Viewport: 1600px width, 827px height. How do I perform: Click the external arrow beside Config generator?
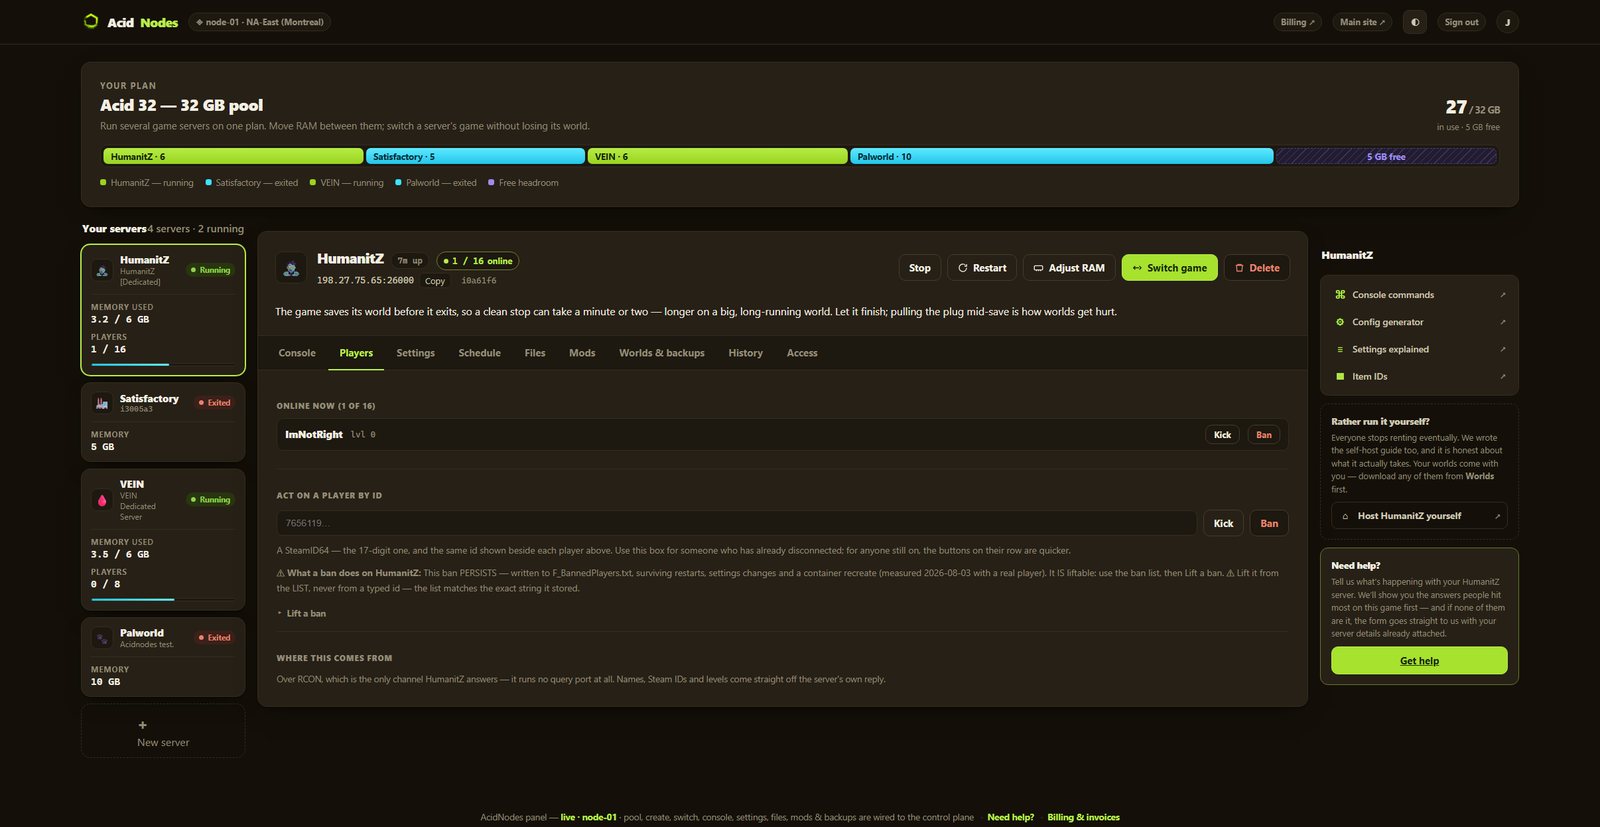click(x=1502, y=322)
